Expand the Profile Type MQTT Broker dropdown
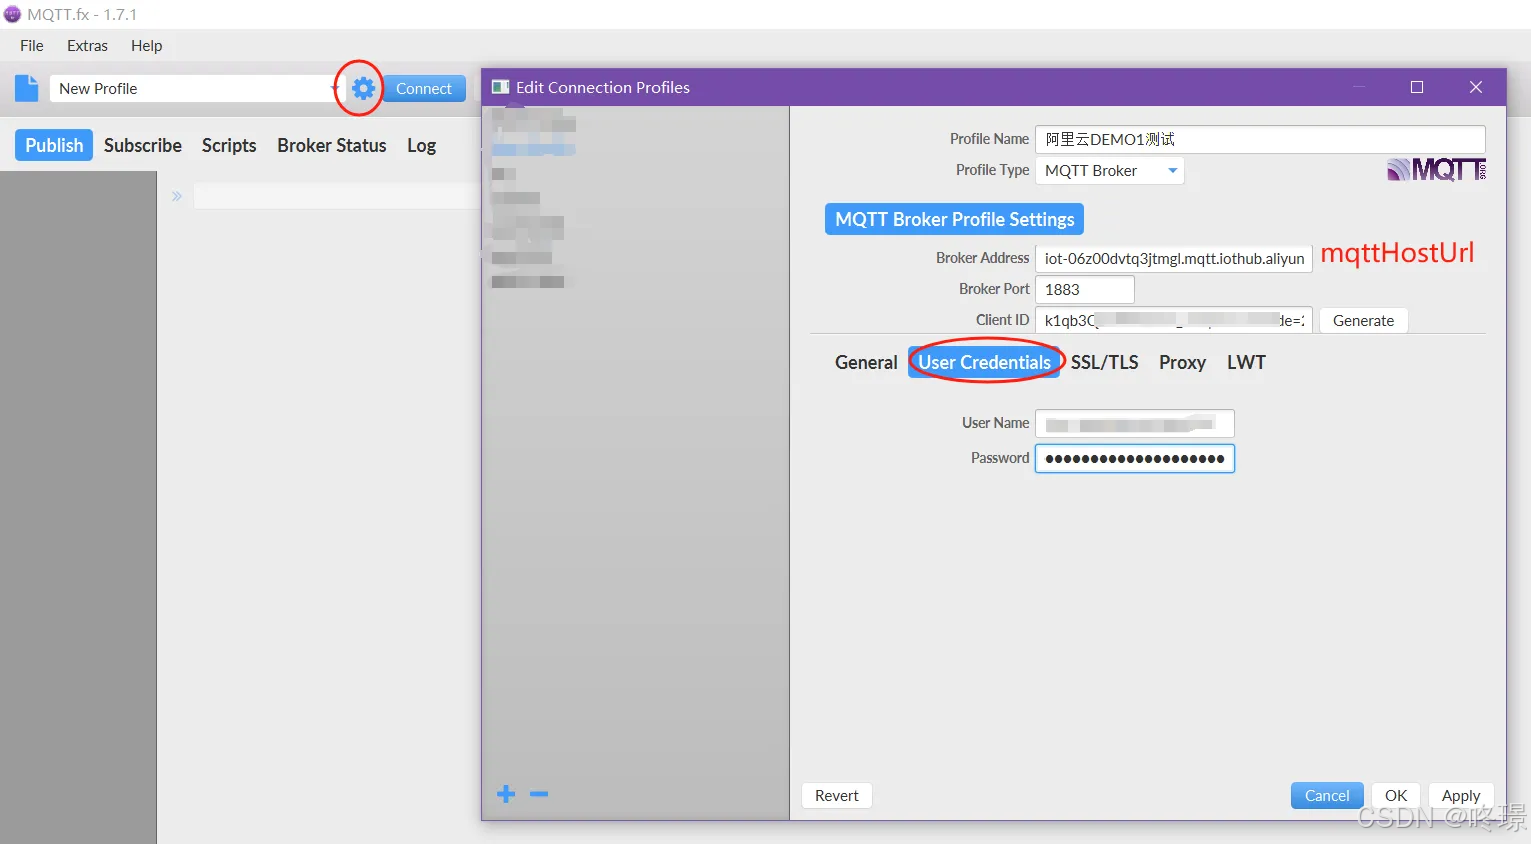 tap(1110, 170)
